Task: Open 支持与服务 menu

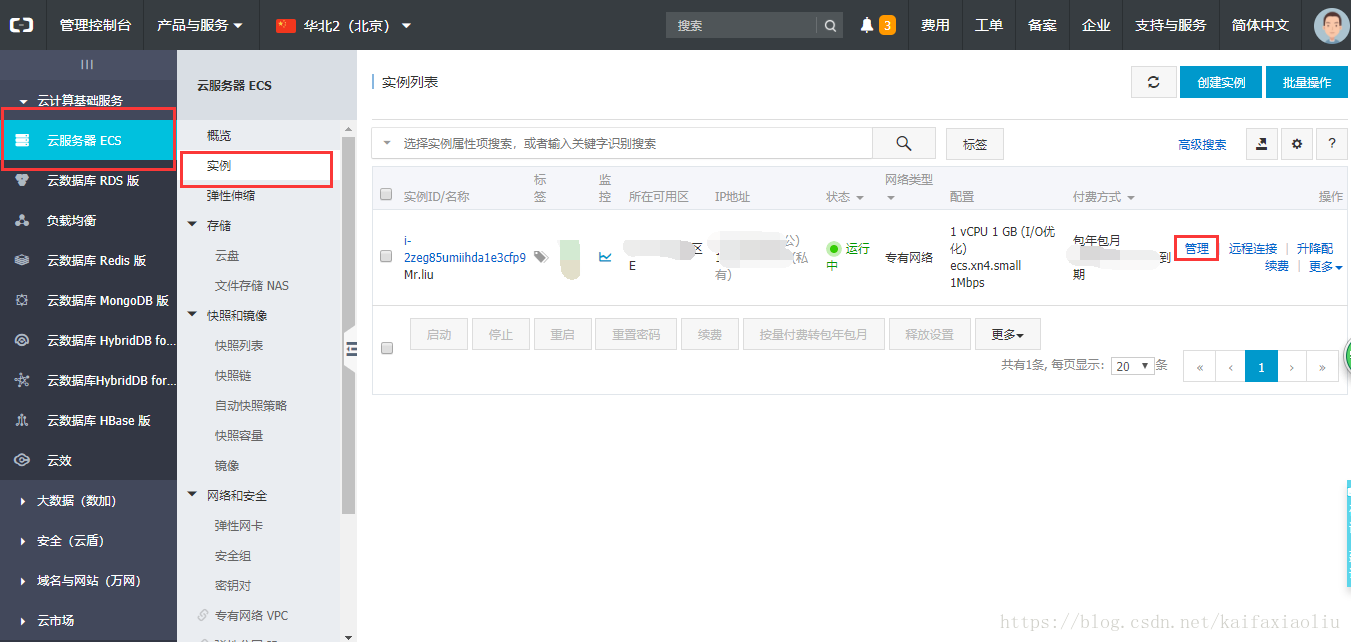Action: (x=1170, y=25)
